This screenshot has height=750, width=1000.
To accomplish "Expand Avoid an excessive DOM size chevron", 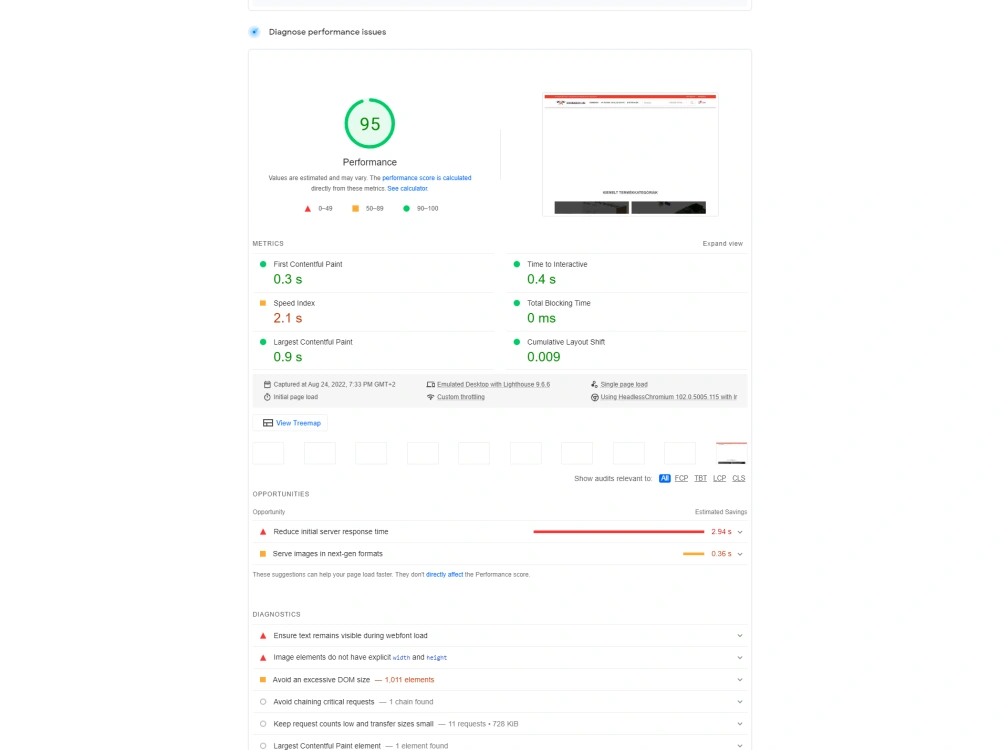I will 740,680.
